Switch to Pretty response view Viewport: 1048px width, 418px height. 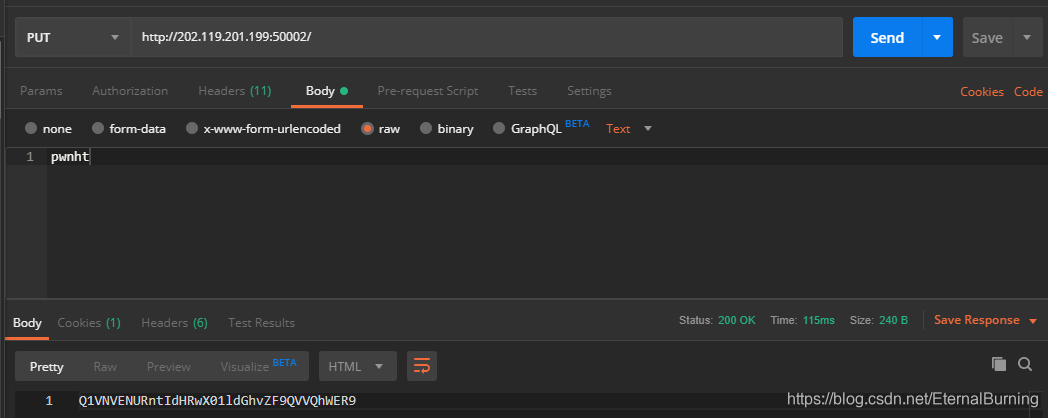click(47, 367)
